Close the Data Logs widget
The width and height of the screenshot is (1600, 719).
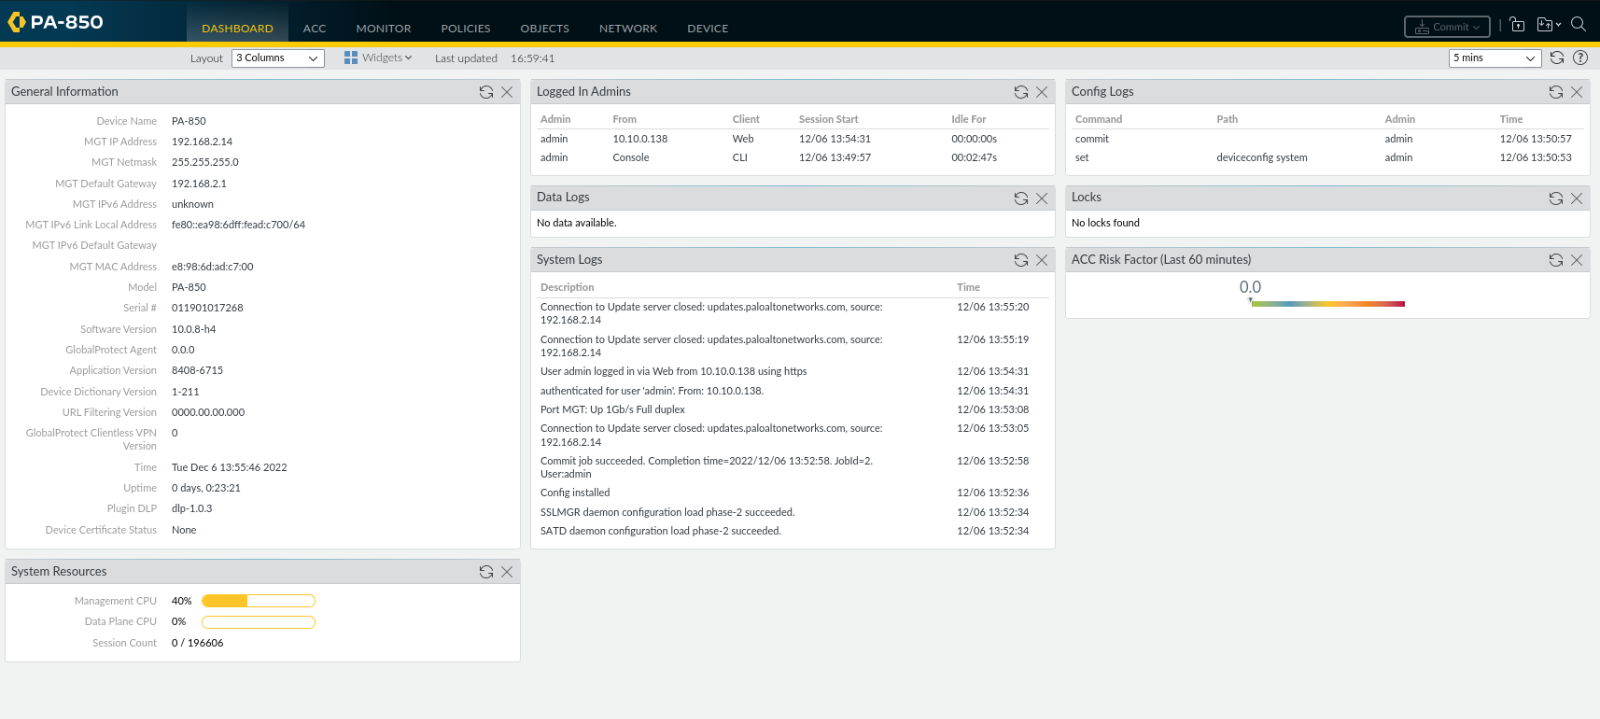[1042, 198]
